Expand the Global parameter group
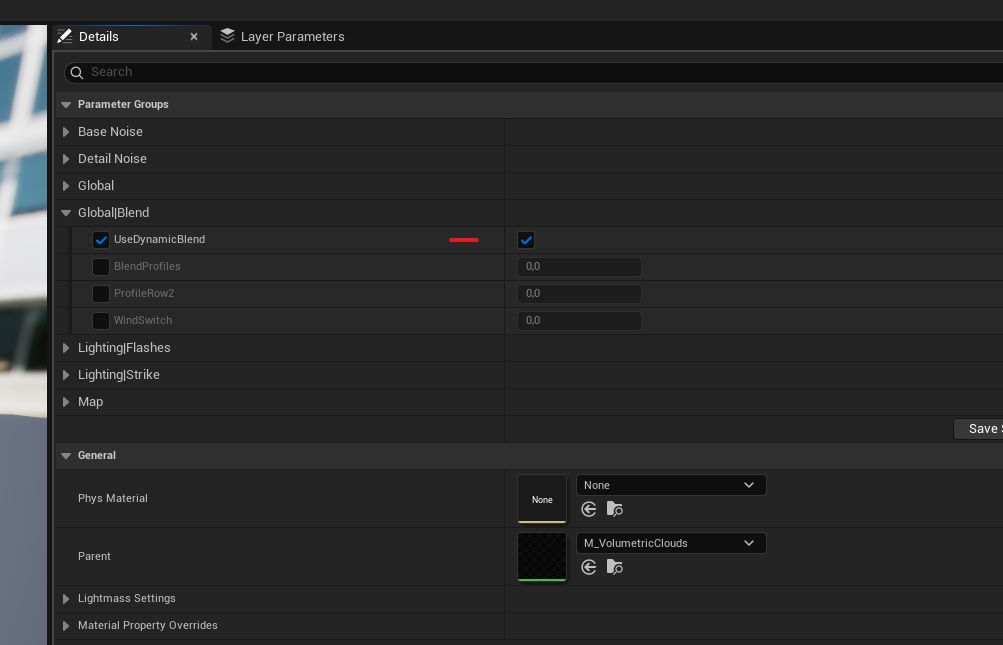Image resolution: width=1003 pixels, height=645 pixels. (66, 186)
